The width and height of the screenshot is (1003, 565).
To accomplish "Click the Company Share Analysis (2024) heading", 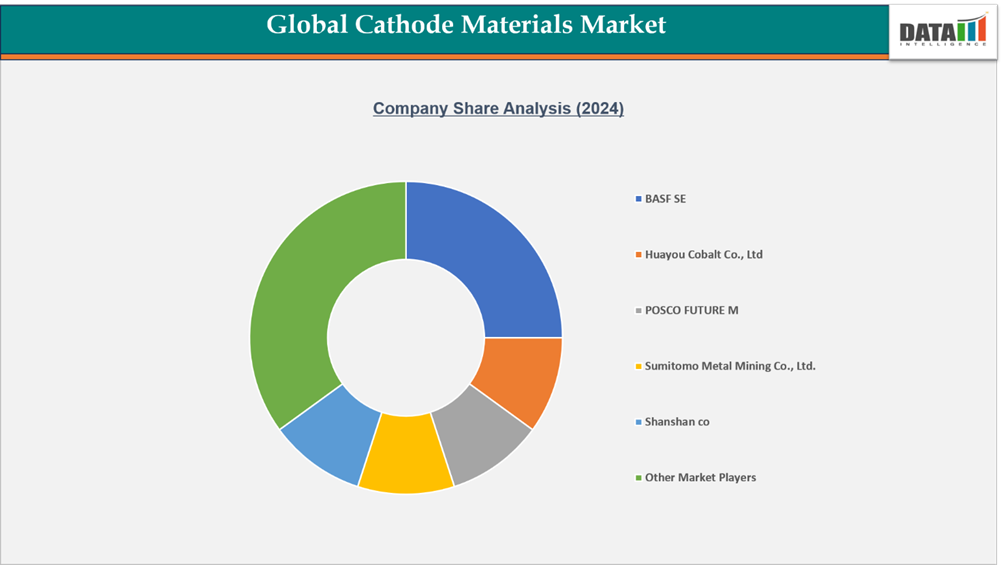I will pos(498,108).
